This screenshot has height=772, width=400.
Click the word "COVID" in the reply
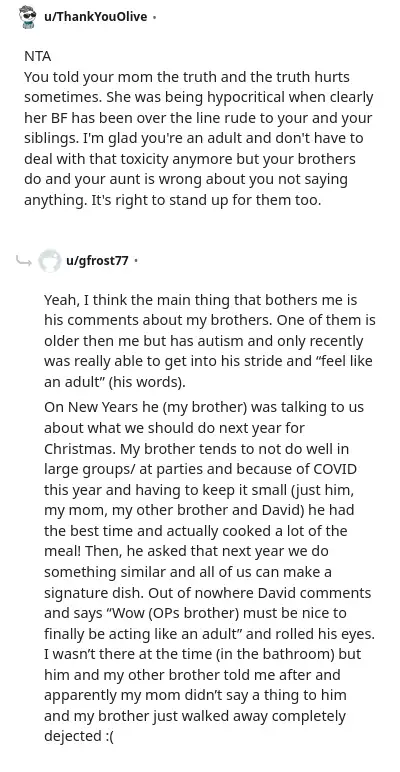pos(335,469)
